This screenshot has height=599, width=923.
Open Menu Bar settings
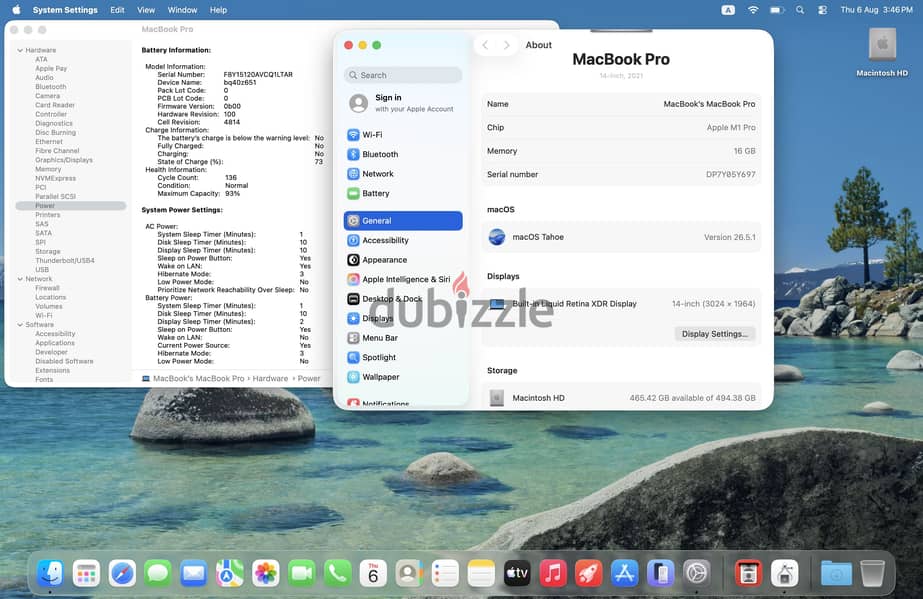403,338
